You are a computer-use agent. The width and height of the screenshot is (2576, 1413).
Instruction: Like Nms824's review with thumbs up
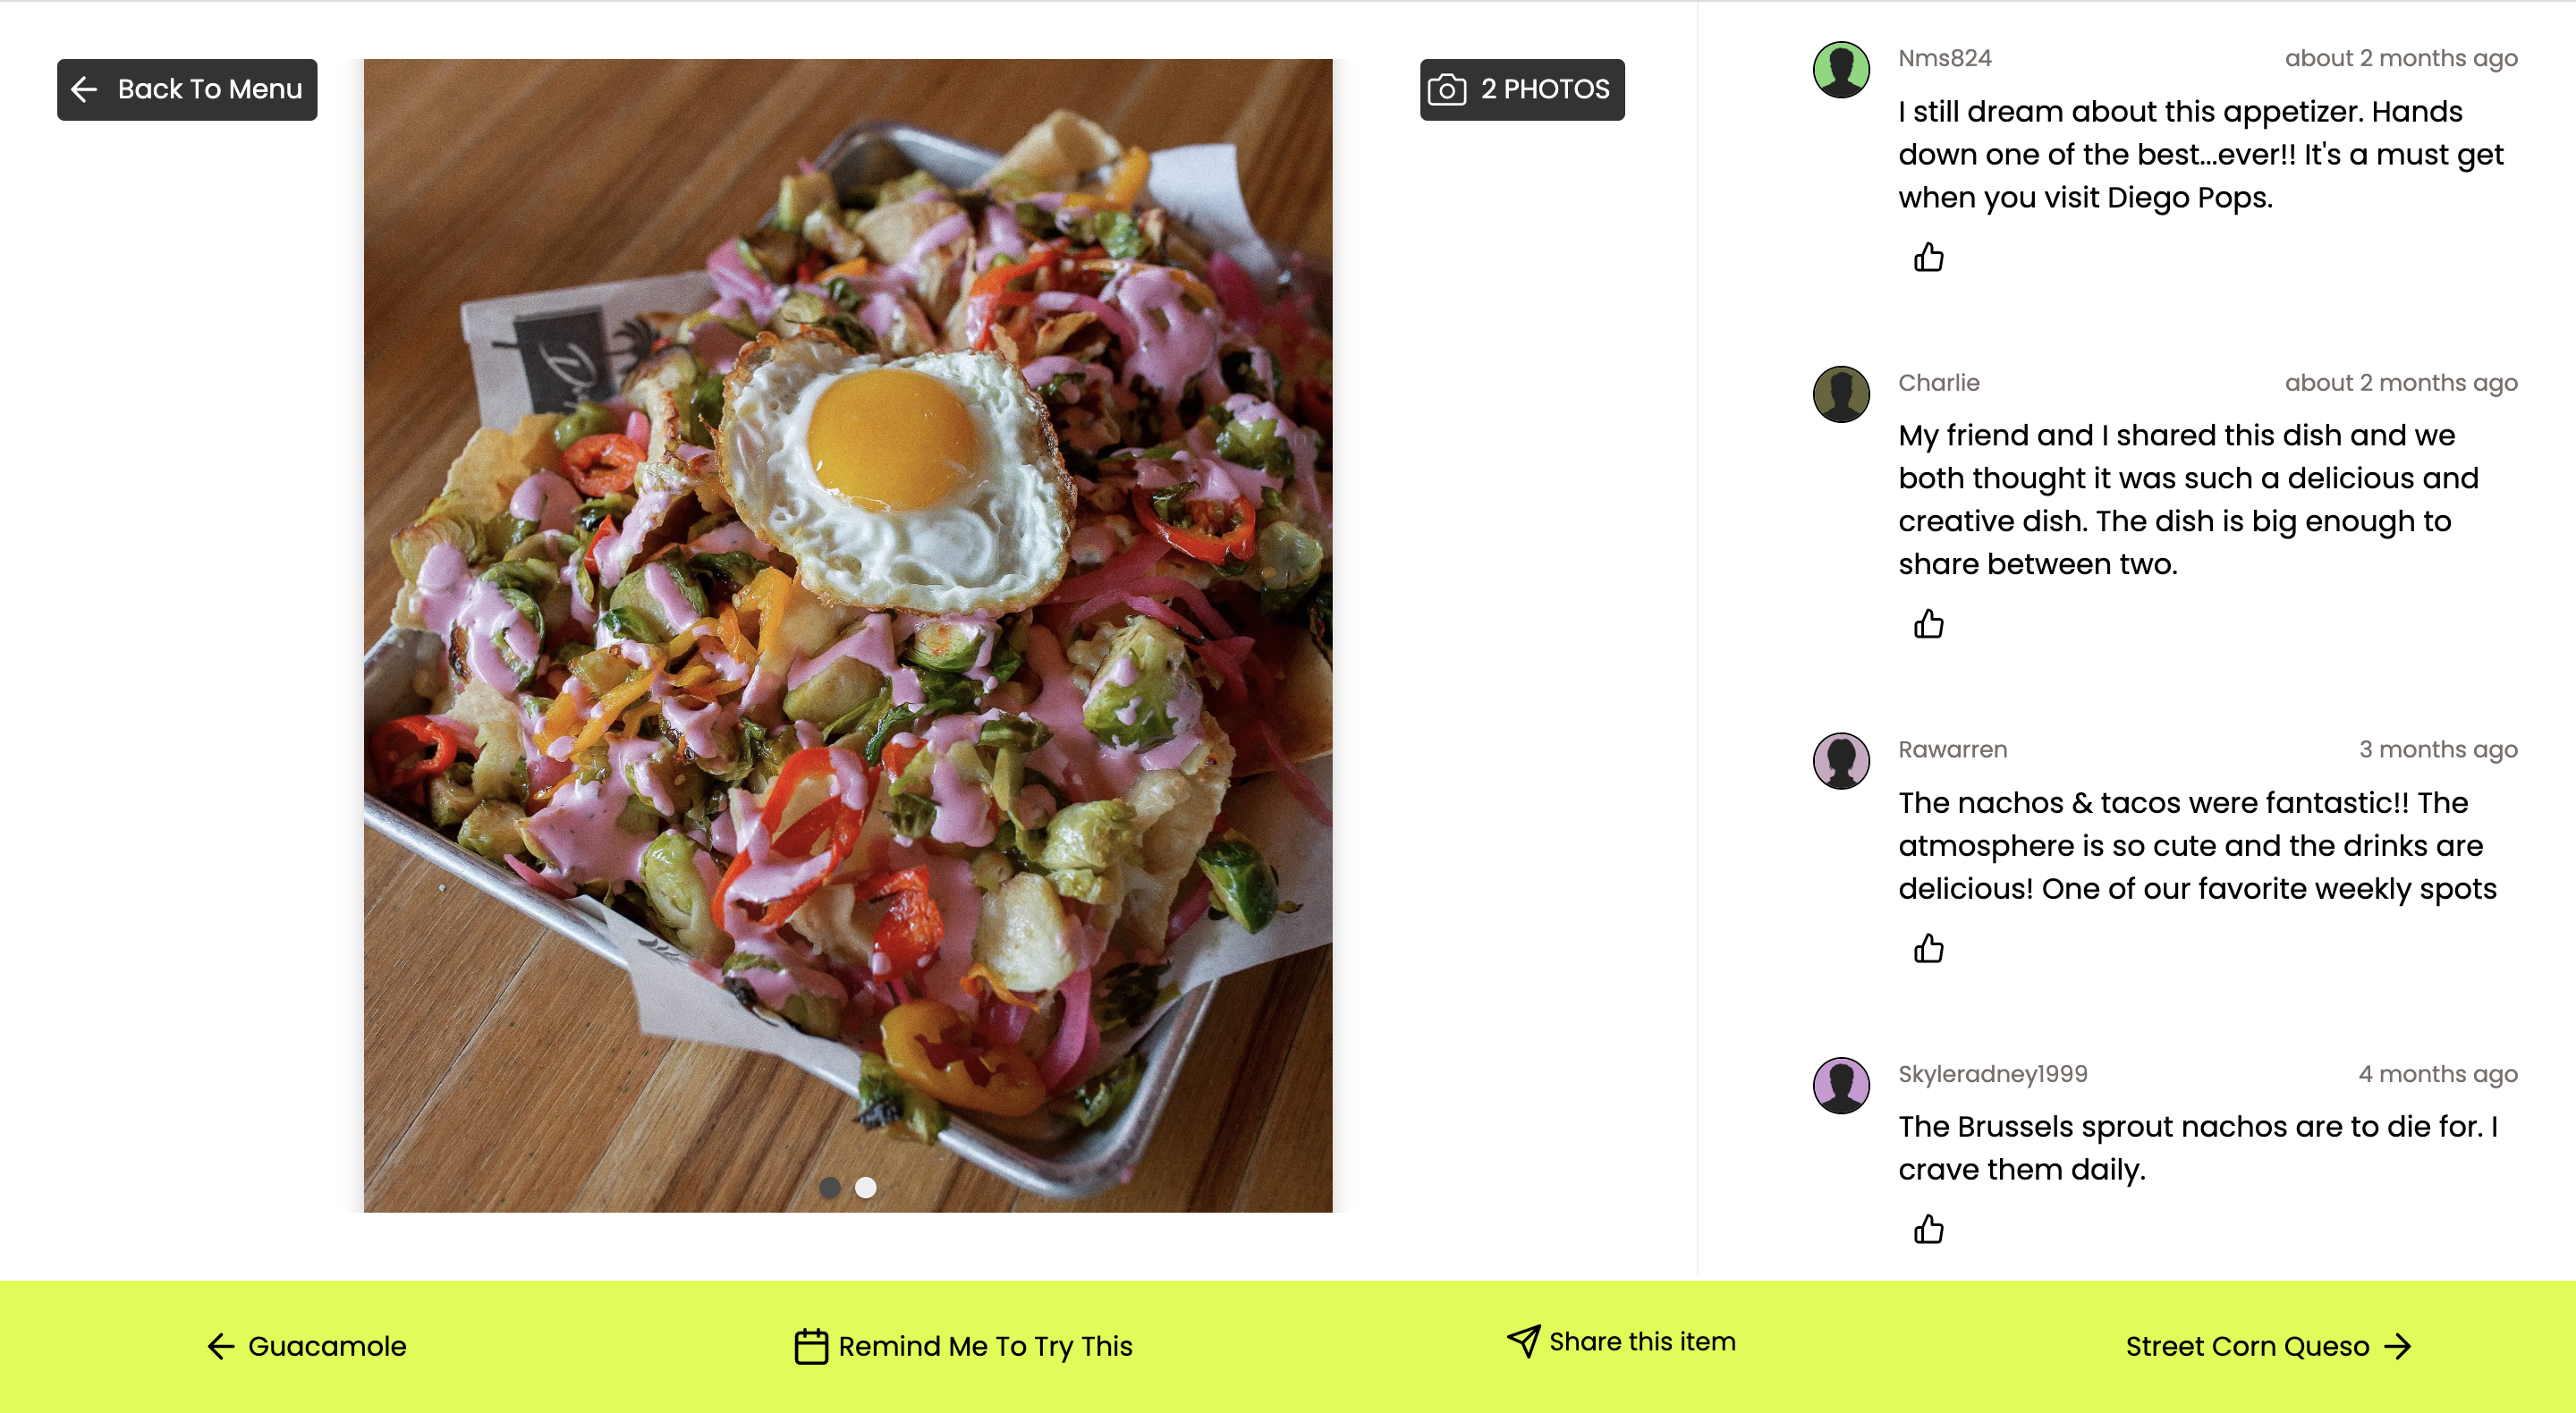(x=1929, y=258)
